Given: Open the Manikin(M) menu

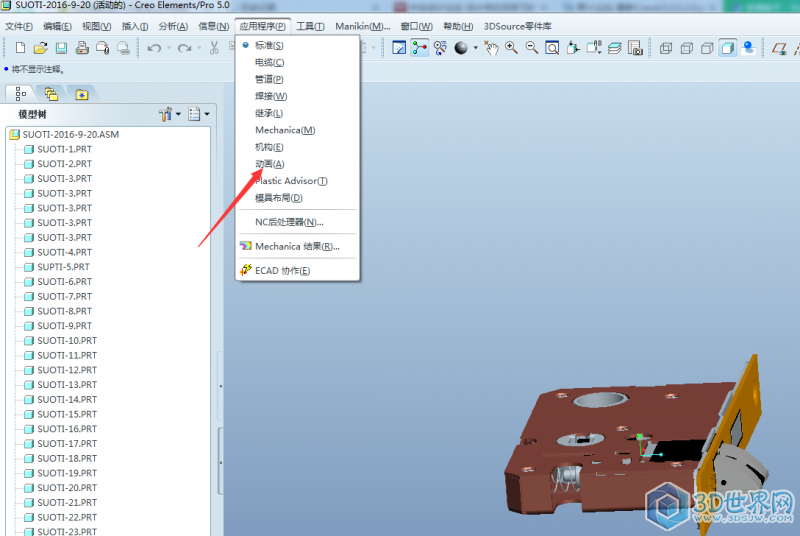Looking at the screenshot, I should pos(363,27).
